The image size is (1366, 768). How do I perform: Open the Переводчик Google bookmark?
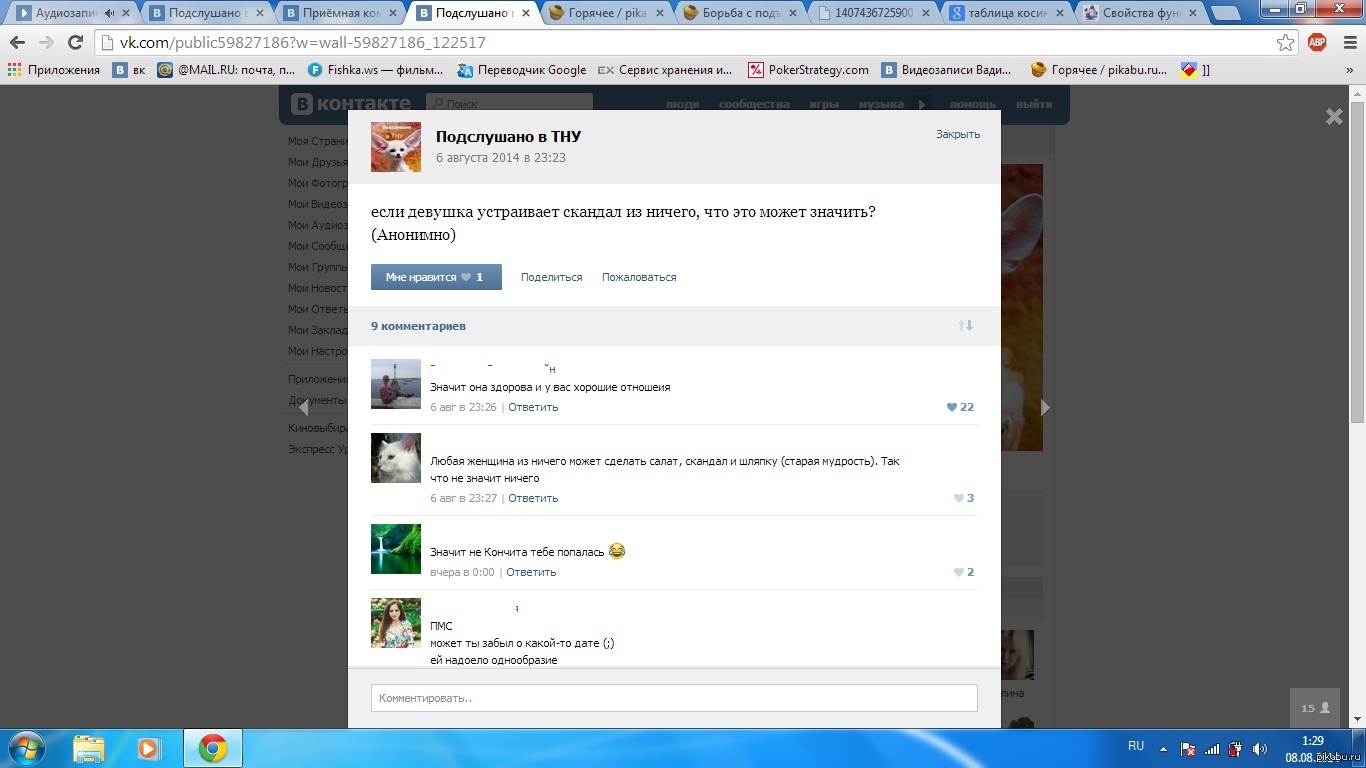(x=522, y=70)
